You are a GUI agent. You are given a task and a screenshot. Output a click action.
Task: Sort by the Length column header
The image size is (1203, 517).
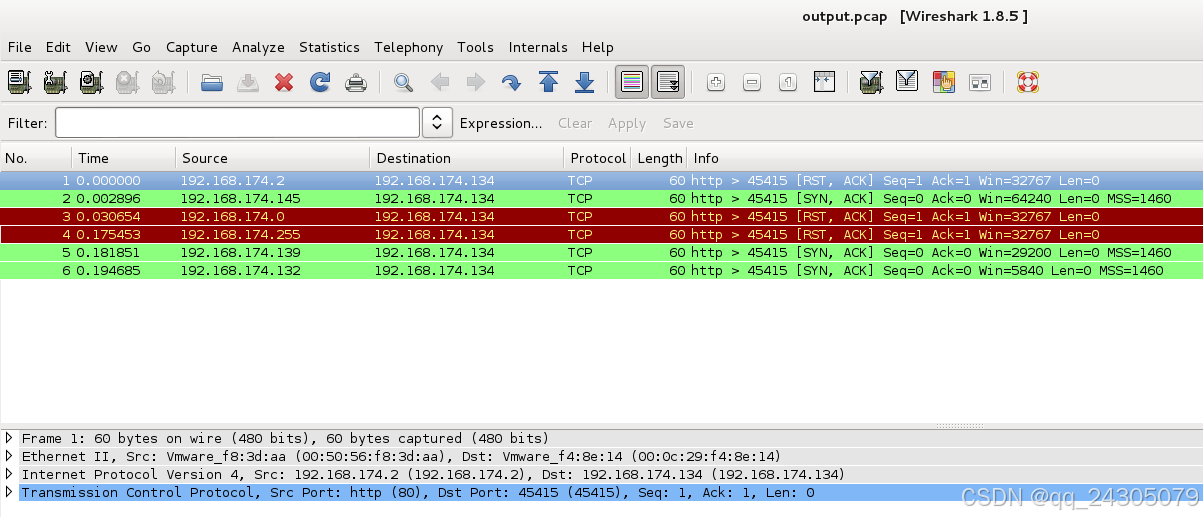(x=659, y=158)
